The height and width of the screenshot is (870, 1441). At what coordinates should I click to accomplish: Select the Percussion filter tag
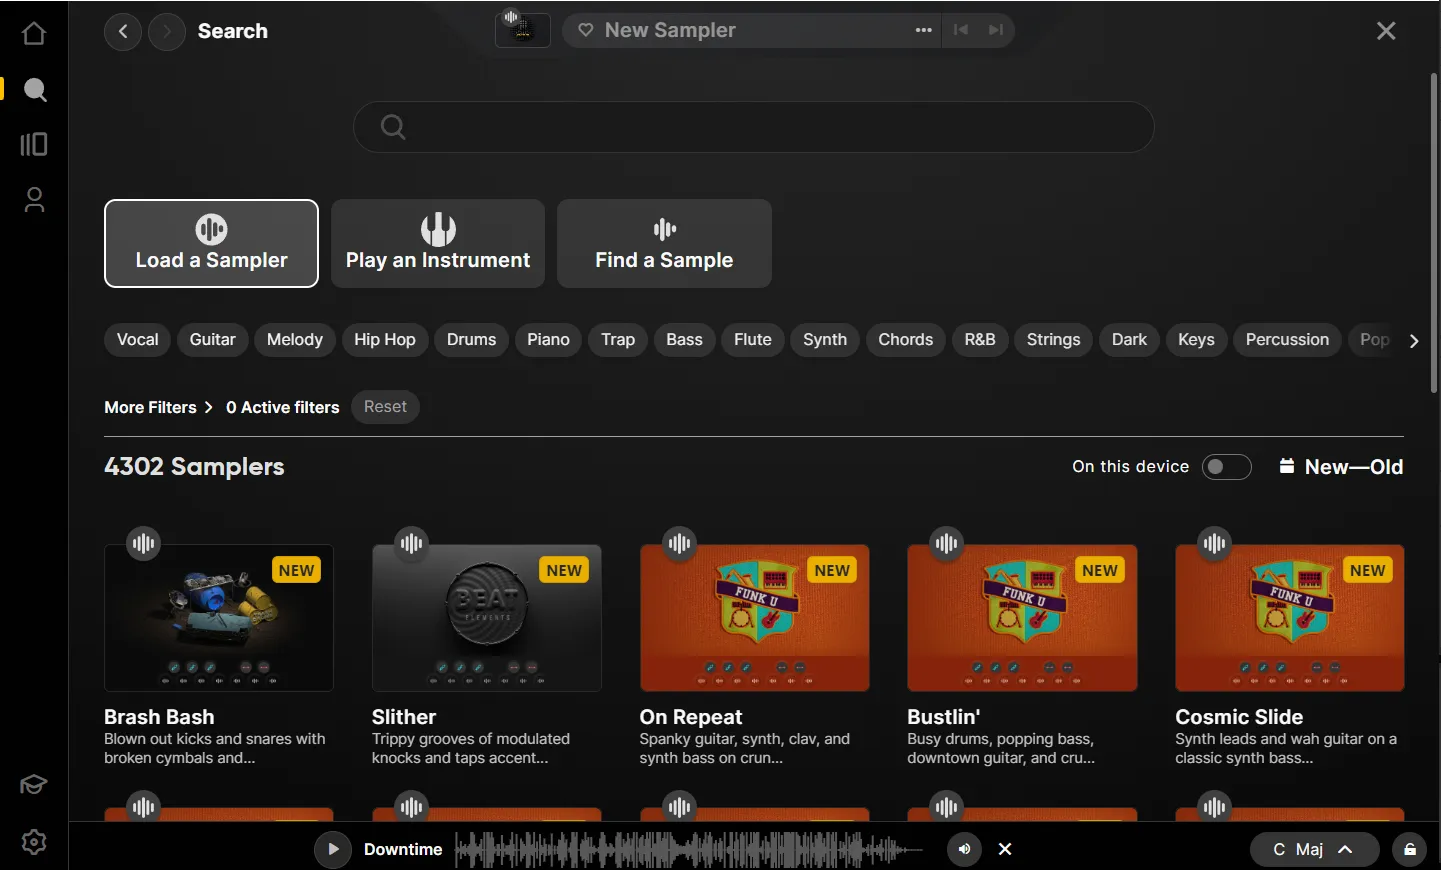[x=1287, y=340]
